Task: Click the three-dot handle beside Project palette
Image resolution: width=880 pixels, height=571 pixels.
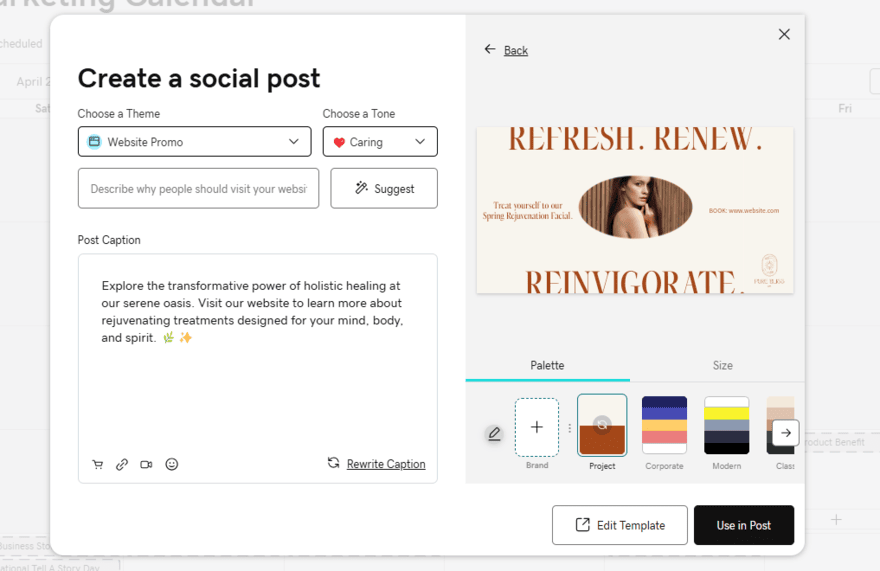Action: [570, 428]
